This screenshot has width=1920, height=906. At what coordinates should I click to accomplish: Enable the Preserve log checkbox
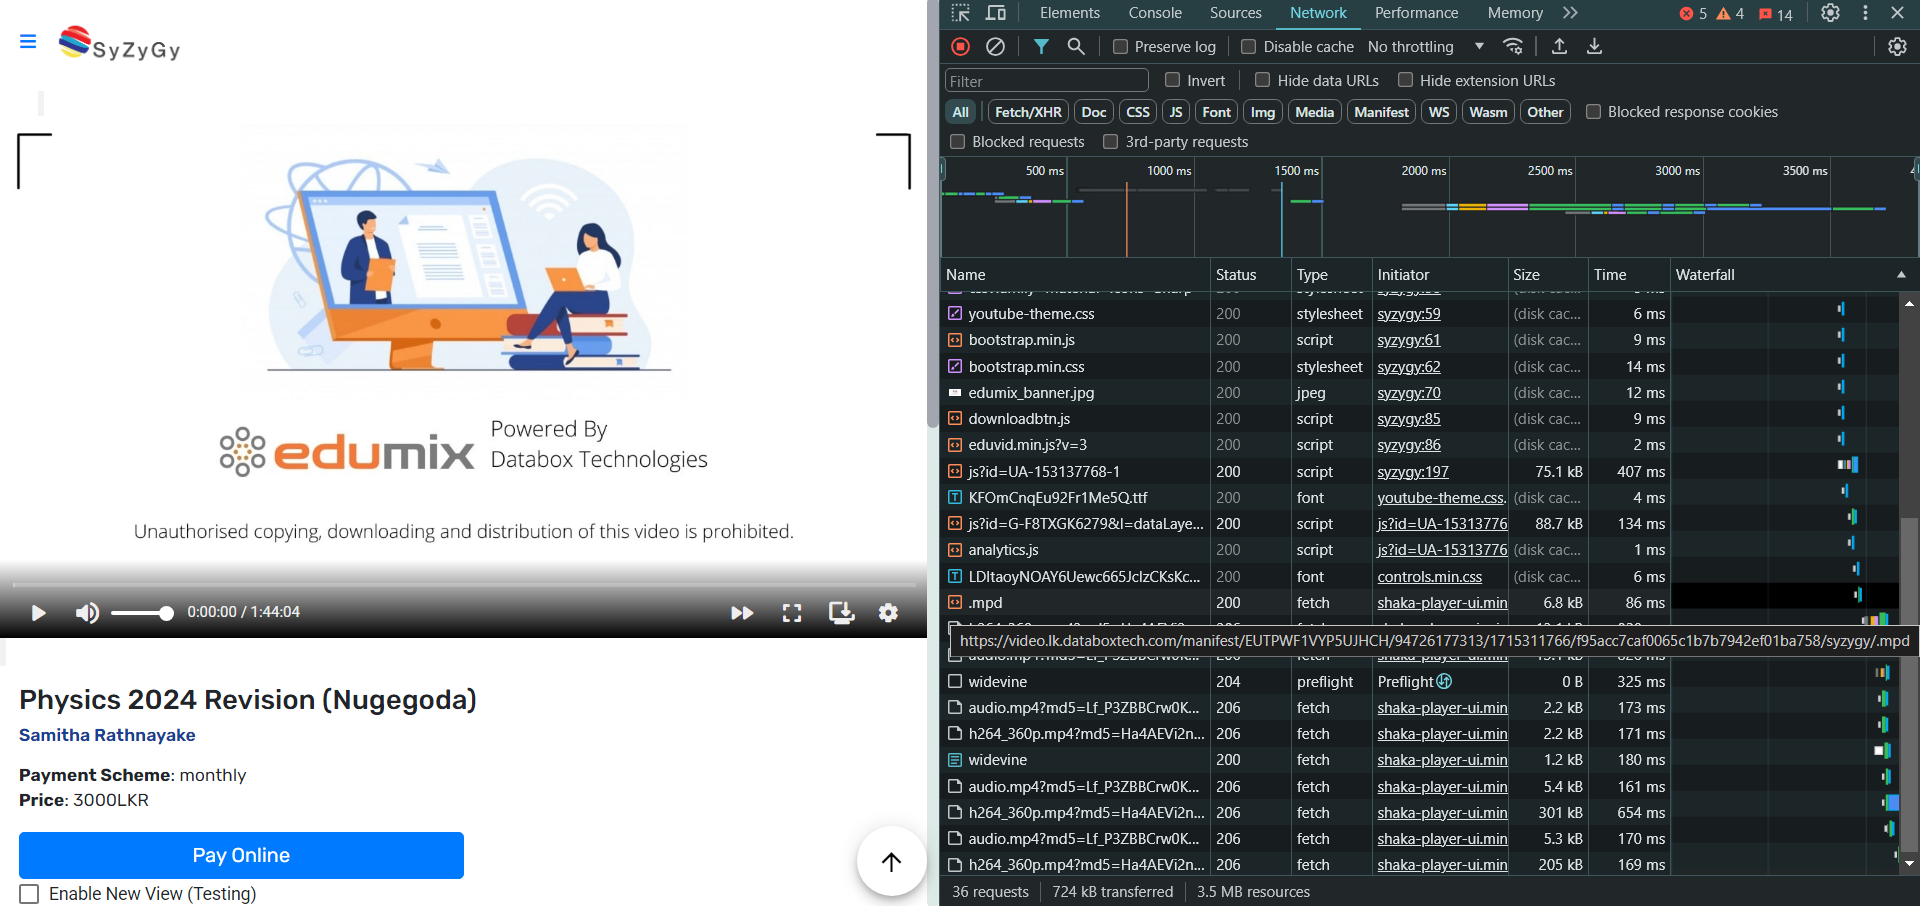pos(1121,47)
